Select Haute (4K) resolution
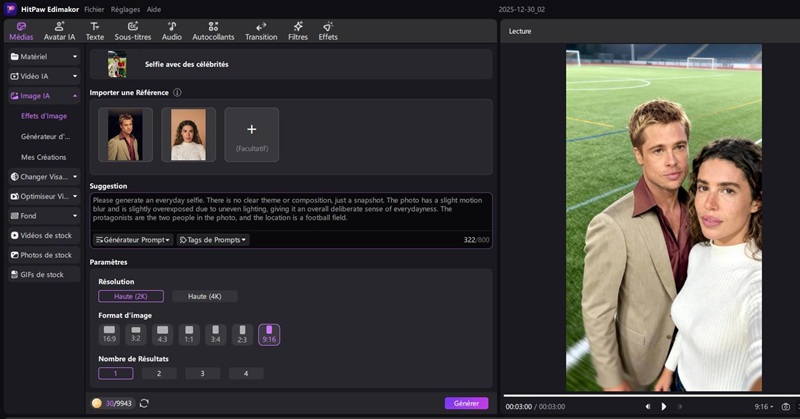The image size is (800, 419). (x=204, y=296)
